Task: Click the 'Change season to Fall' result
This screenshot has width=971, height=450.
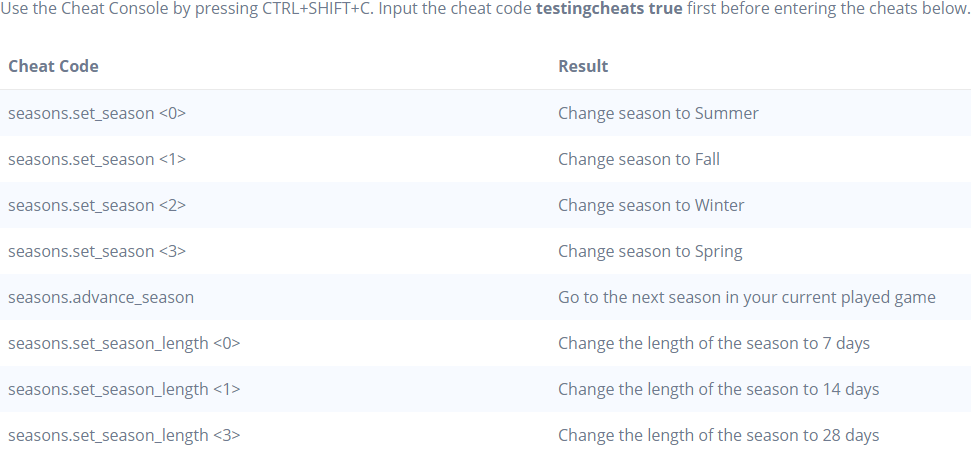Action: (639, 159)
